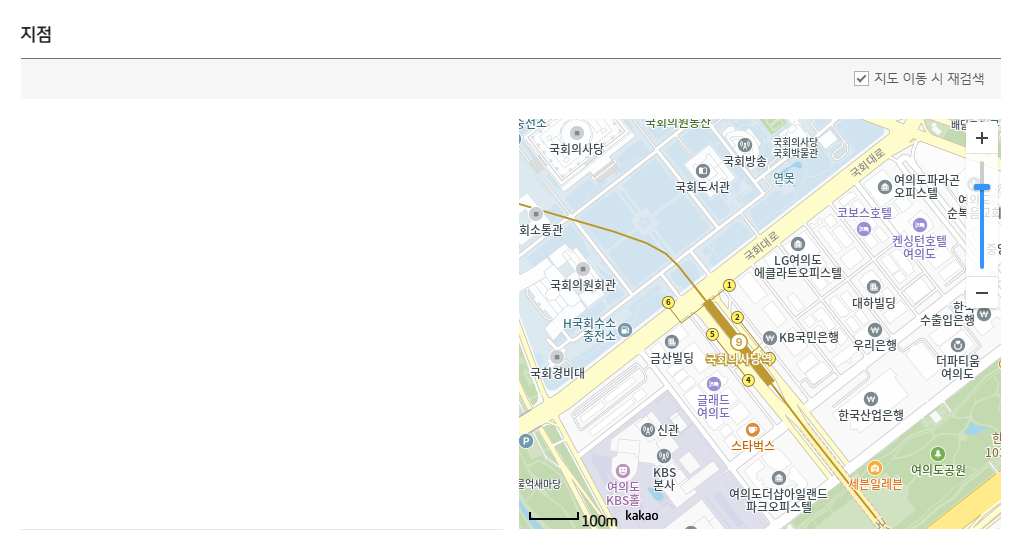Click the 국회소통관 marker icon
Image resolution: width=1029 pixels, height=559 pixels.
coord(536,214)
